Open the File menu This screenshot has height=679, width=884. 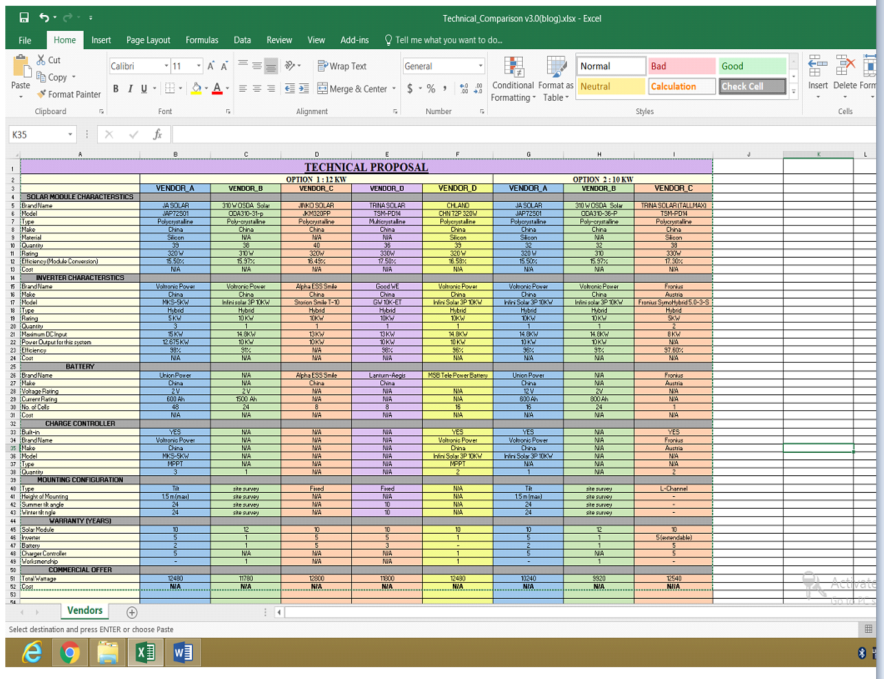point(25,40)
